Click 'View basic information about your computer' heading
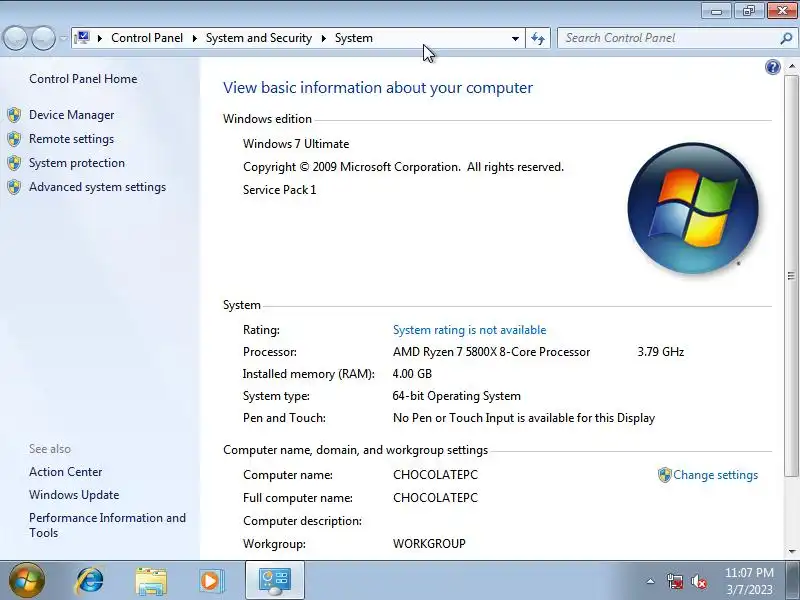Viewport: 800px width, 600px height. coord(378,88)
